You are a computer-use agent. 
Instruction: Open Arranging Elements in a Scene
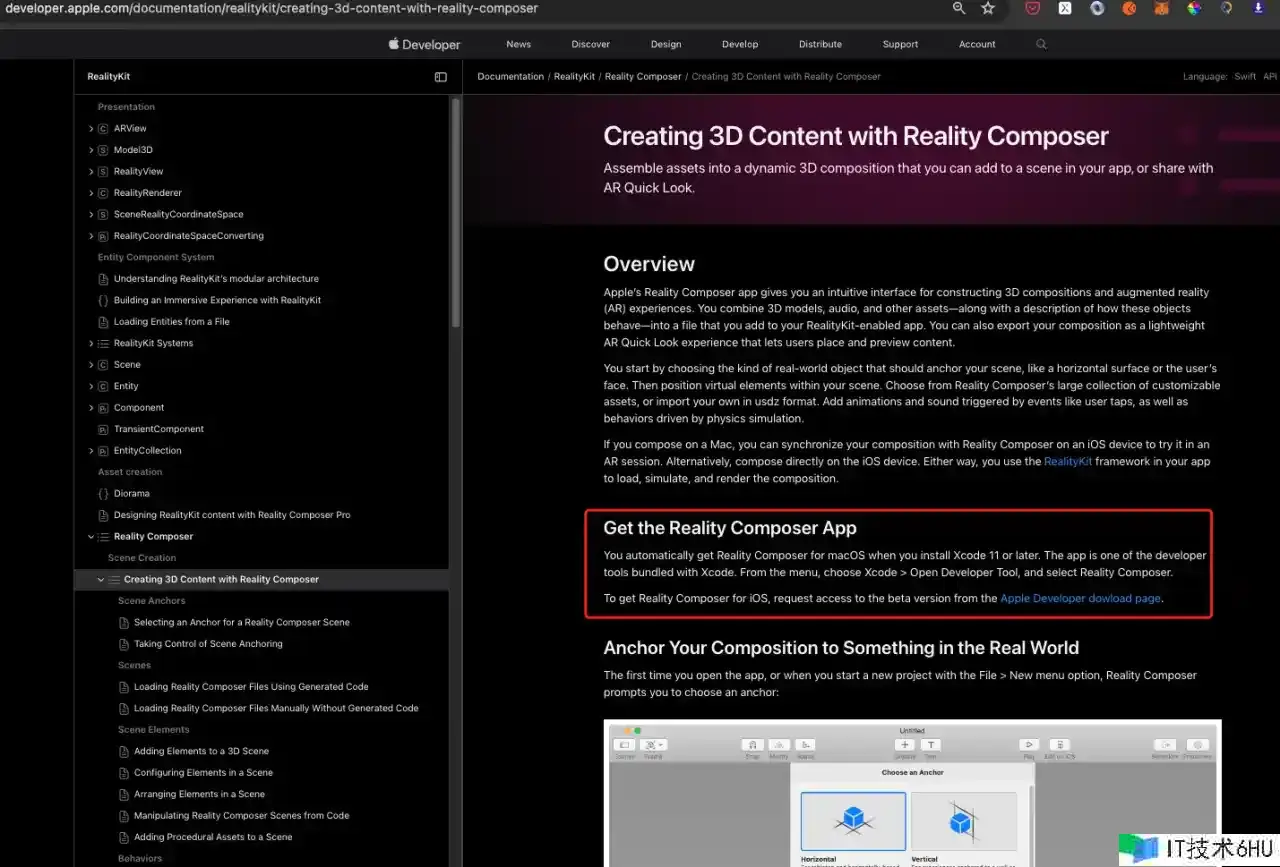pos(199,794)
